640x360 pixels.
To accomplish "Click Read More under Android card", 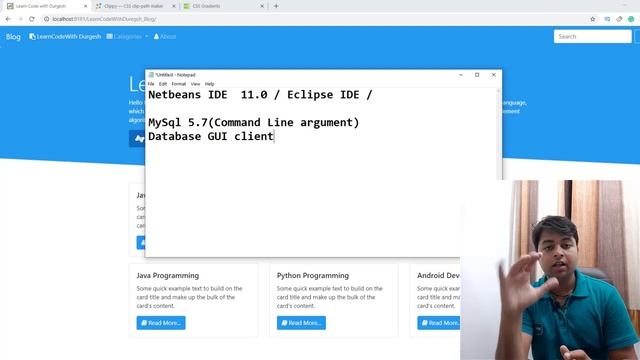I will click(439, 323).
